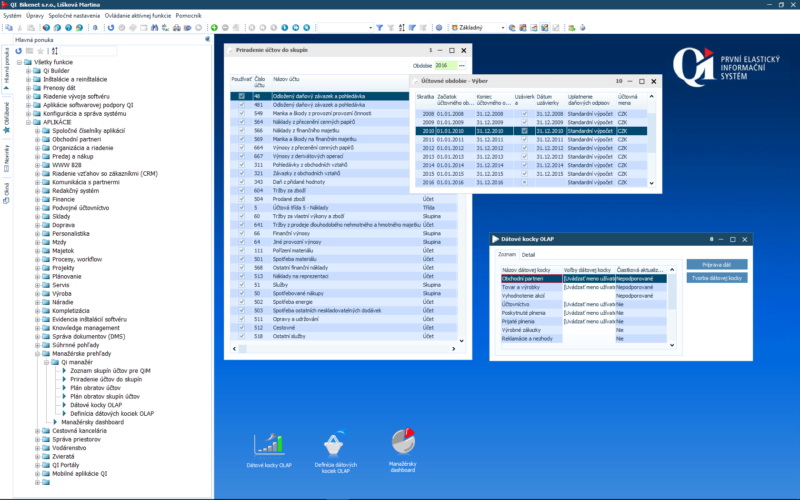The image size is (800, 500).
Task: Click the round globe icon beside the filter icons
Action: [x=439, y=28]
